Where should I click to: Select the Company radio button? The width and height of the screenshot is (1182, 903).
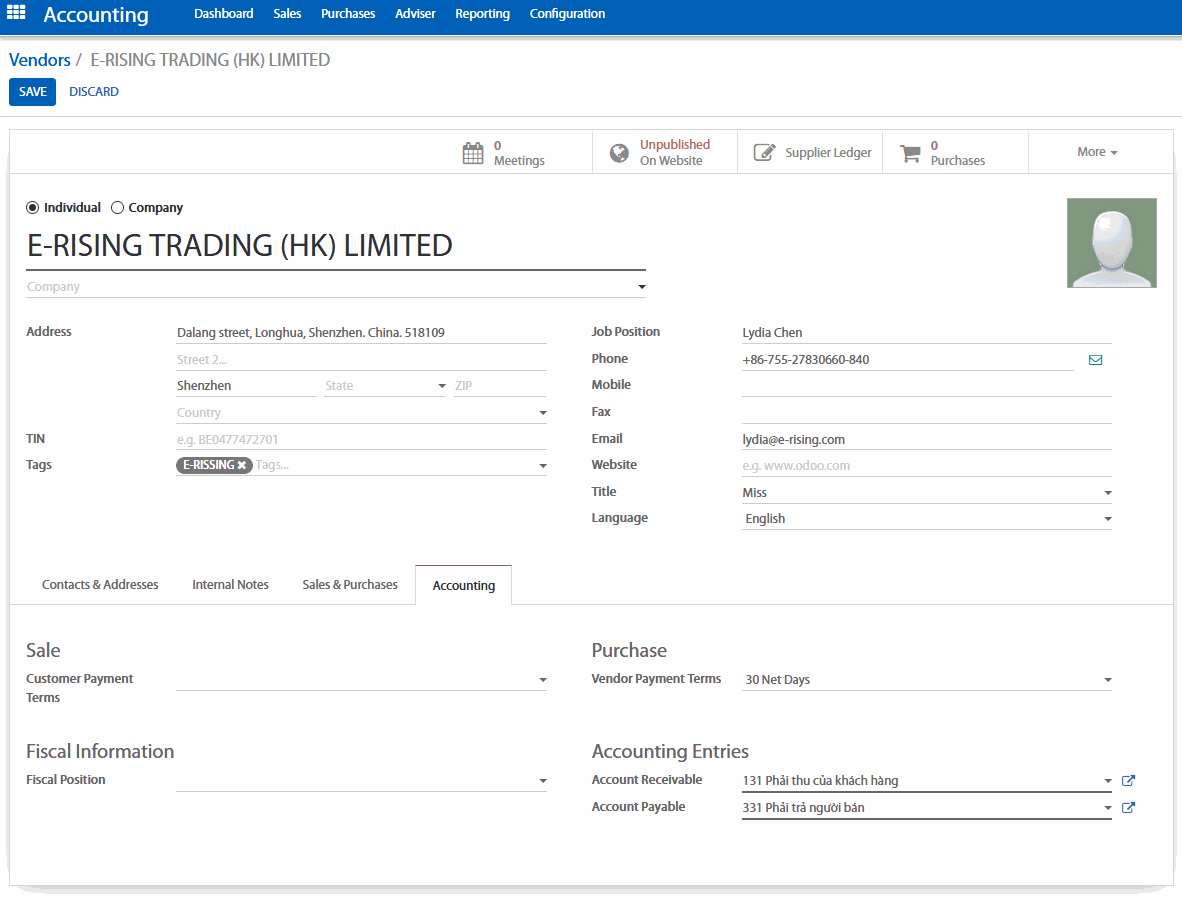(x=118, y=208)
